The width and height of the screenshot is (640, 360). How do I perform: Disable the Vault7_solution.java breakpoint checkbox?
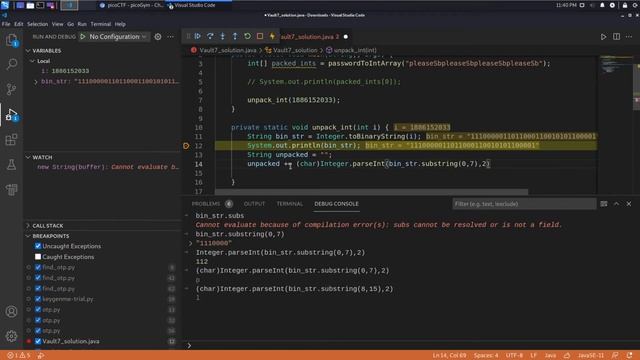coord(38,341)
